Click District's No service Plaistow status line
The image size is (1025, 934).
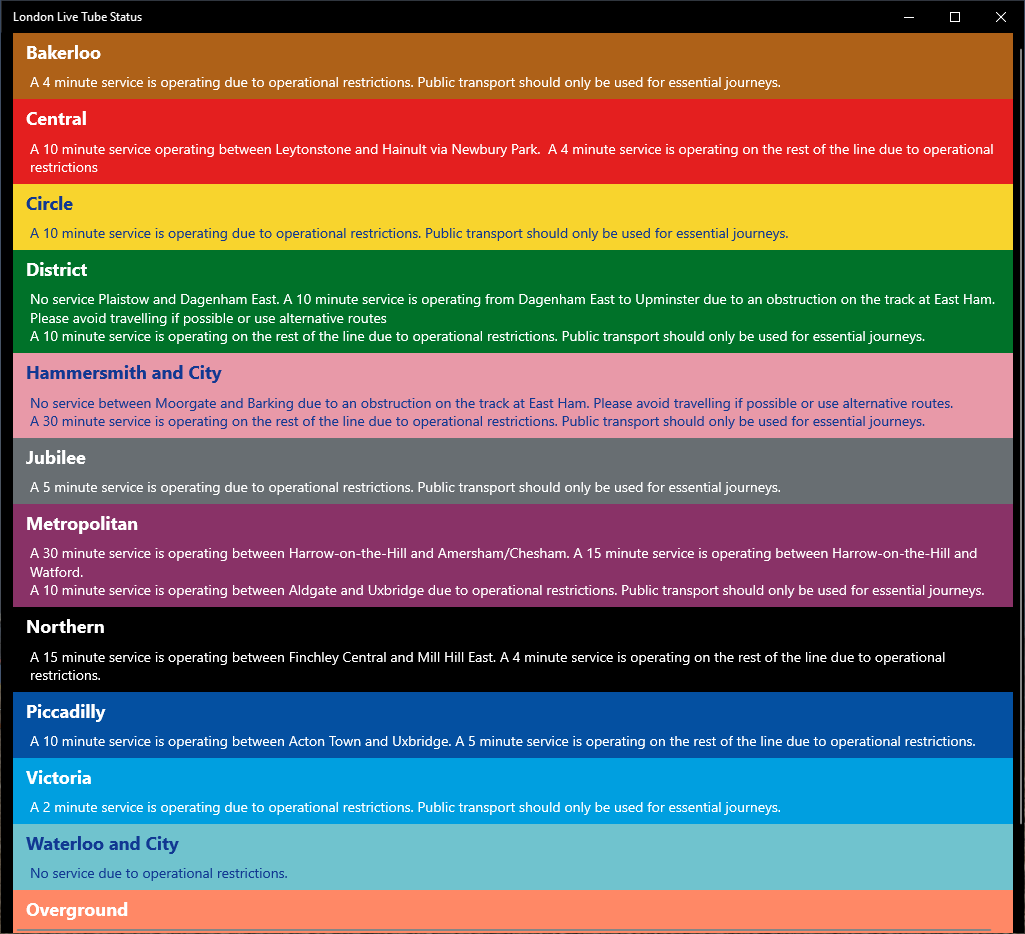[512, 300]
